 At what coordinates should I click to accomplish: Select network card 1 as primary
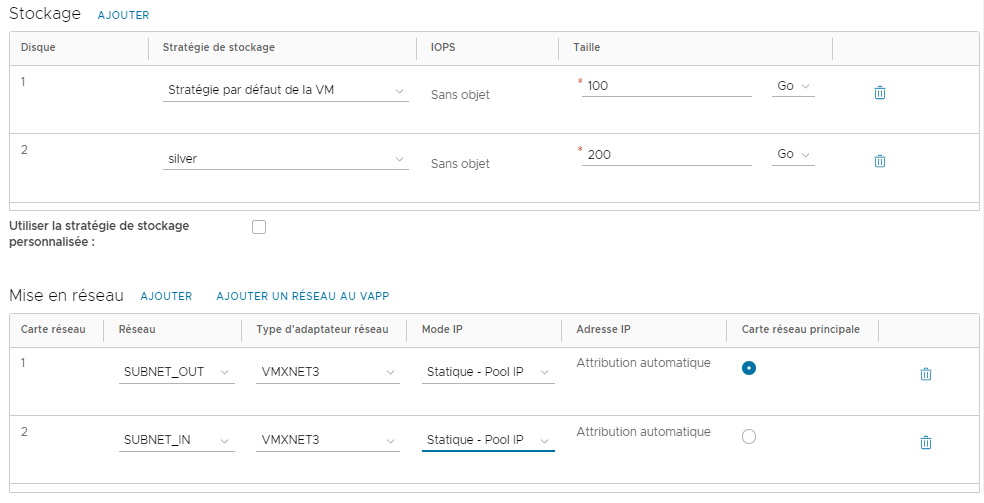749,368
